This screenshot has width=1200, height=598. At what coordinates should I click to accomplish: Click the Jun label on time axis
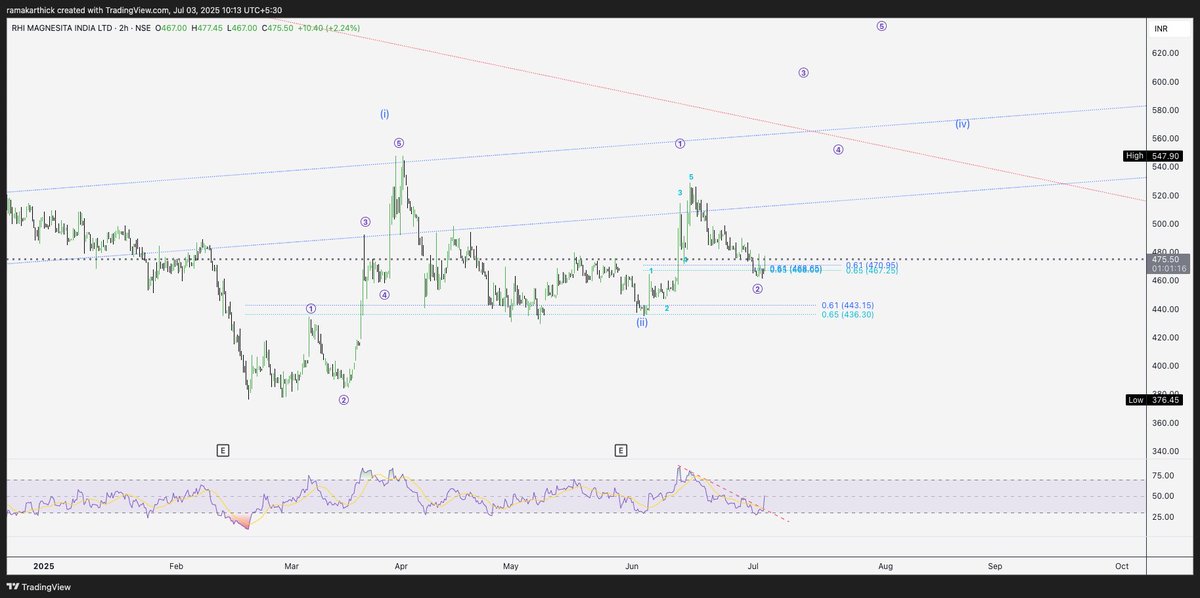tap(632, 566)
